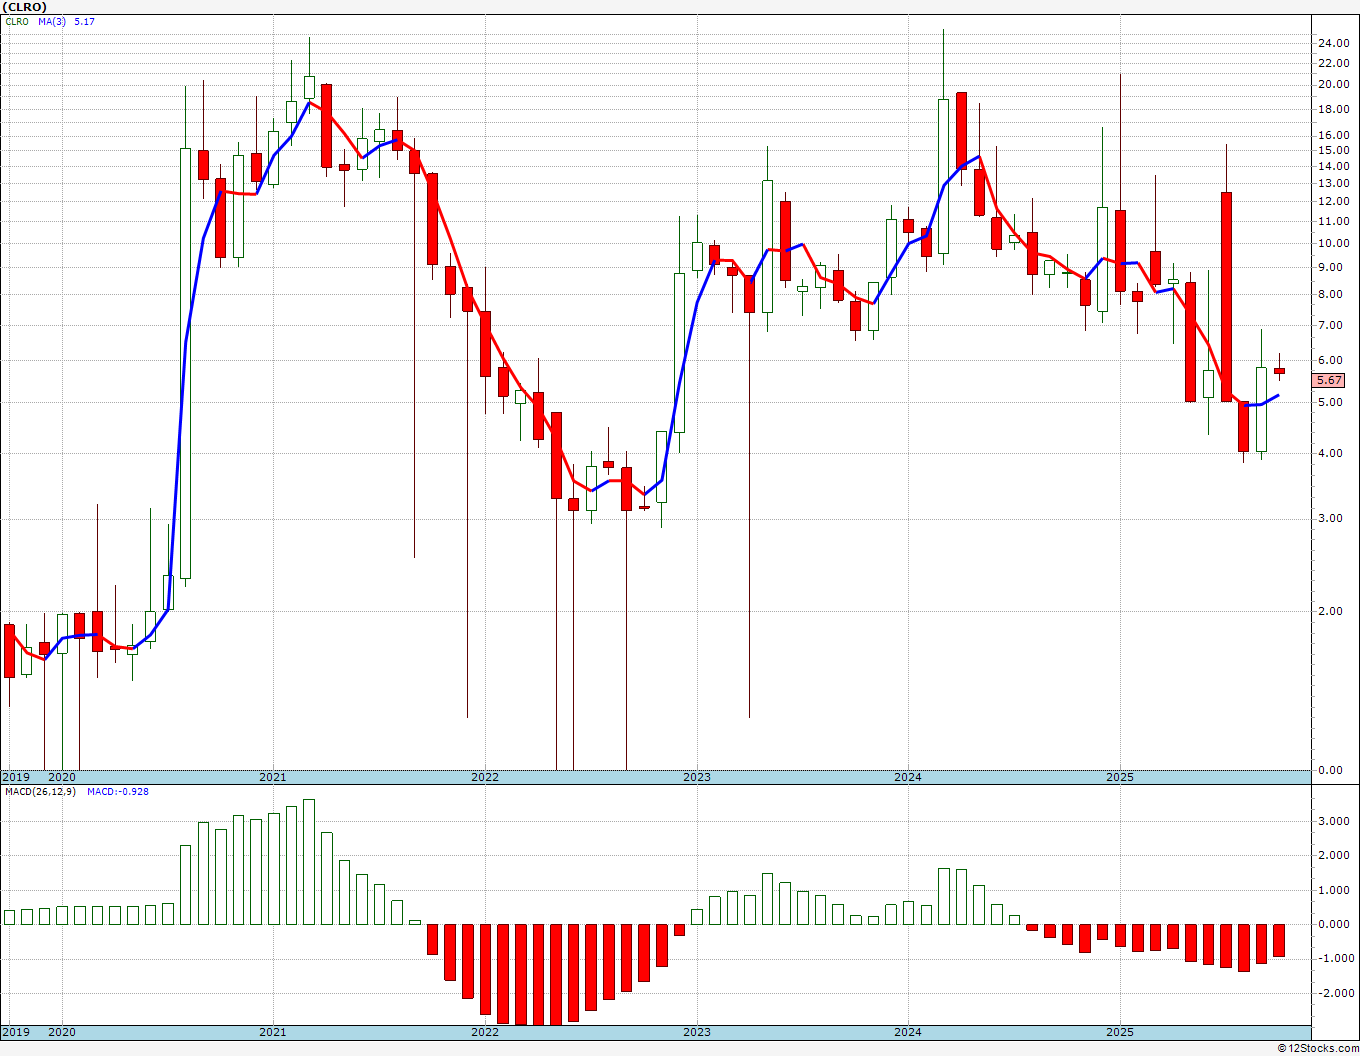Select the 22.00 price axis label

[1334, 63]
